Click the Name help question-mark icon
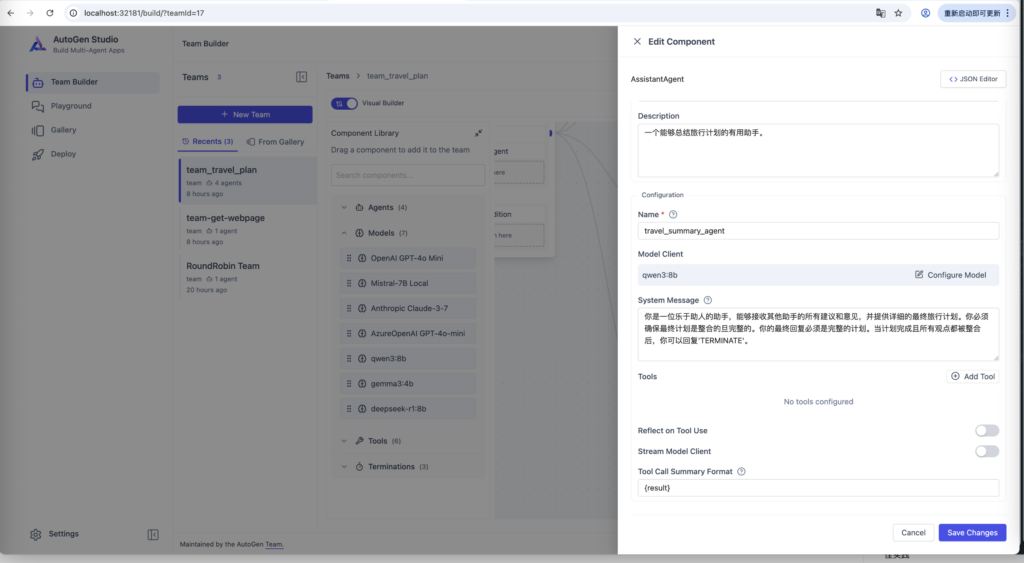The width and height of the screenshot is (1024, 563). point(673,214)
